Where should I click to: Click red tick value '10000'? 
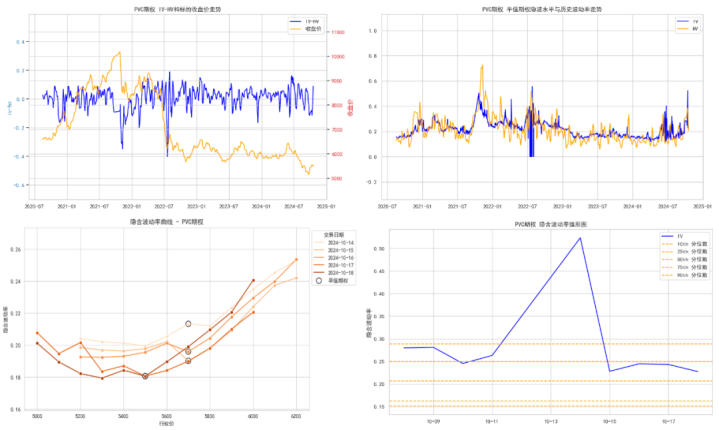(x=338, y=57)
